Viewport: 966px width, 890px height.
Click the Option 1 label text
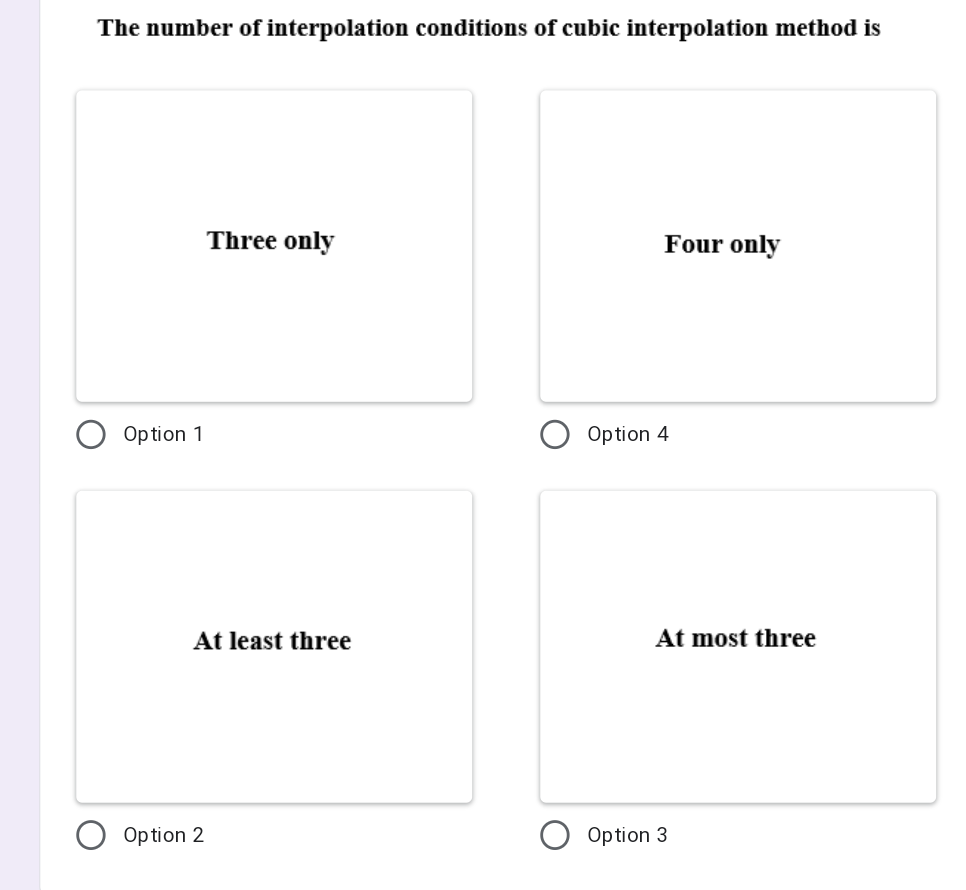pyautogui.click(x=163, y=434)
